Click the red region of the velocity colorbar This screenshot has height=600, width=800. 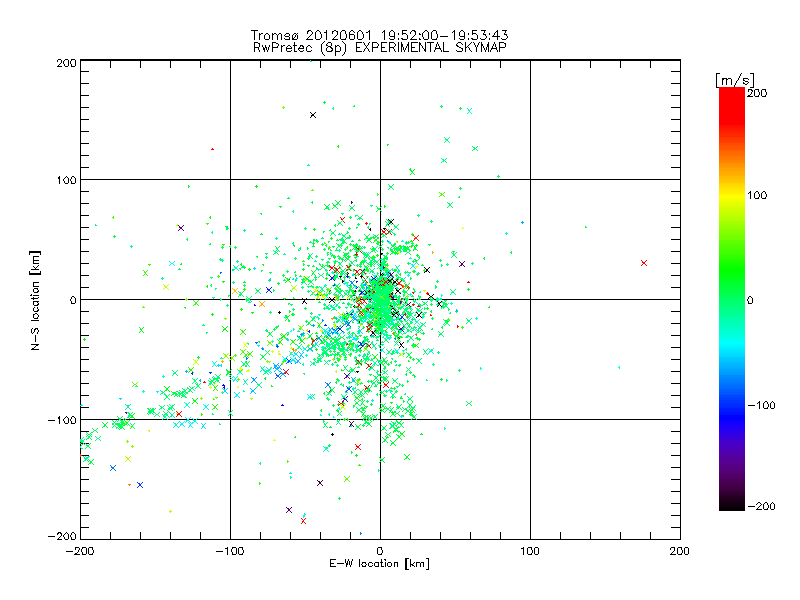pyautogui.click(x=732, y=105)
